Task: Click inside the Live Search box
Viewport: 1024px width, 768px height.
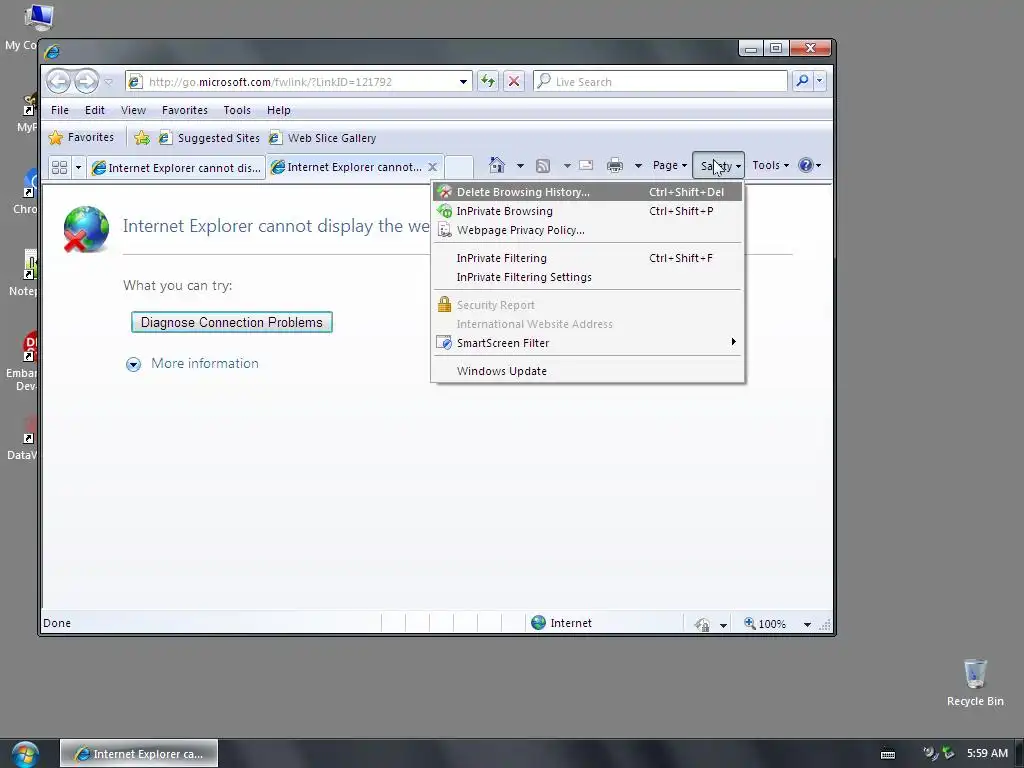Action: (660, 82)
